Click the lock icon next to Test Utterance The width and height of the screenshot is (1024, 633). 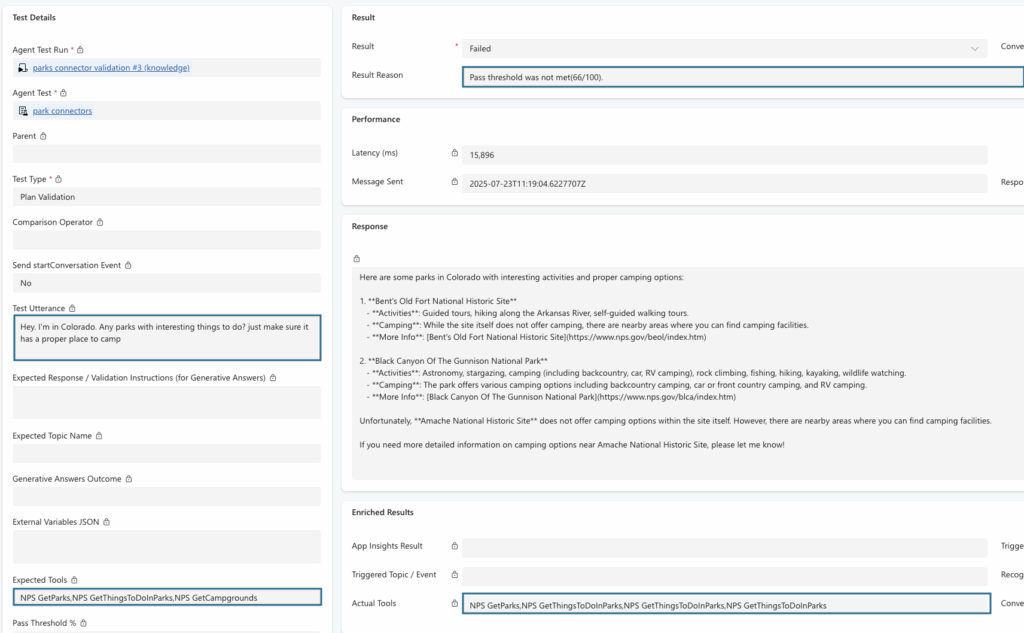point(73,309)
